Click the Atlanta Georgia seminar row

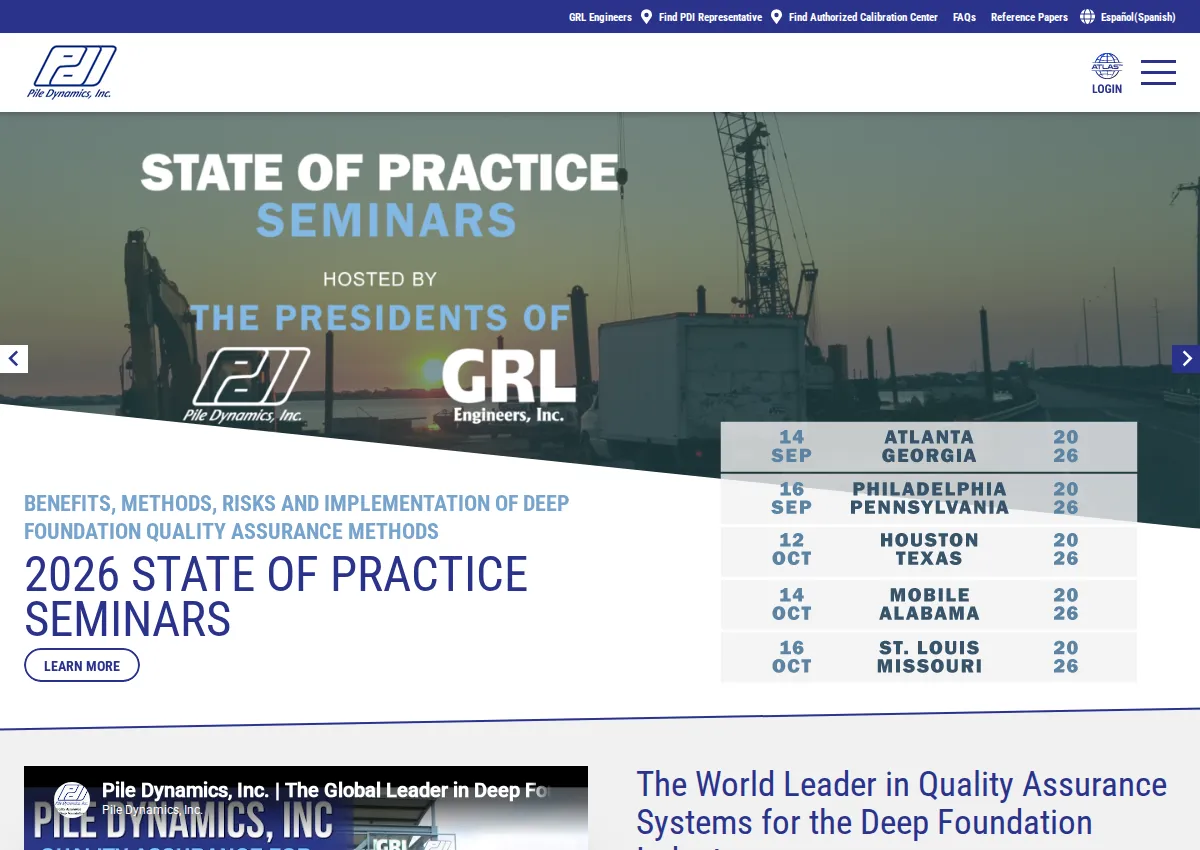click(x=929, y=446)
